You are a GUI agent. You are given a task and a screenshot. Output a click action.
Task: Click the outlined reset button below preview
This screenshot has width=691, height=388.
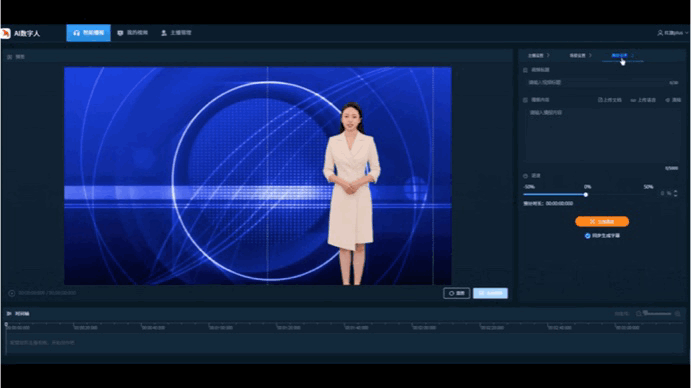coord(456,293)
